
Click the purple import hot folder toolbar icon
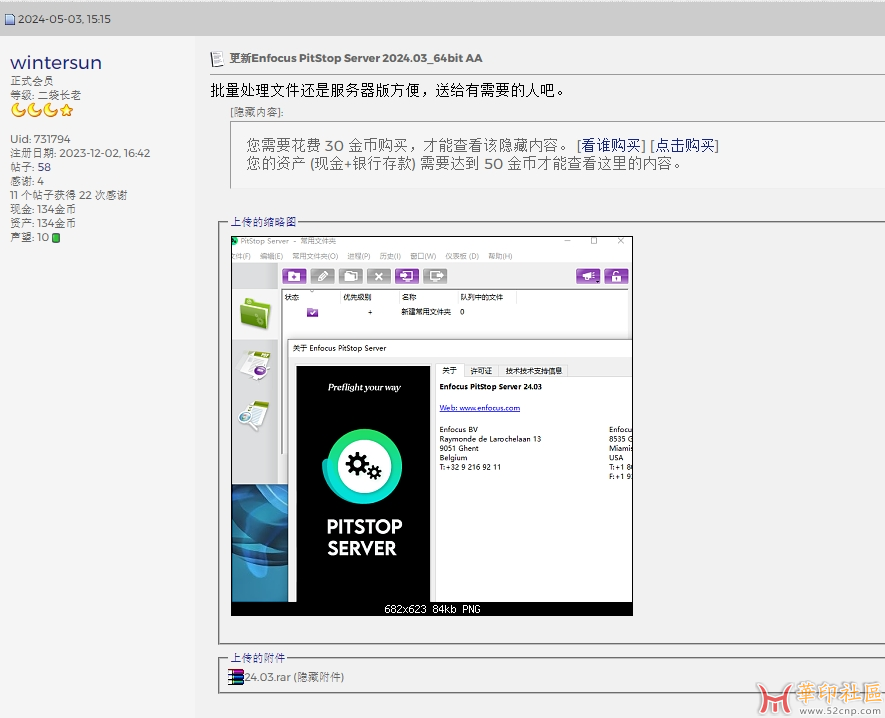[x=407, y=276]
